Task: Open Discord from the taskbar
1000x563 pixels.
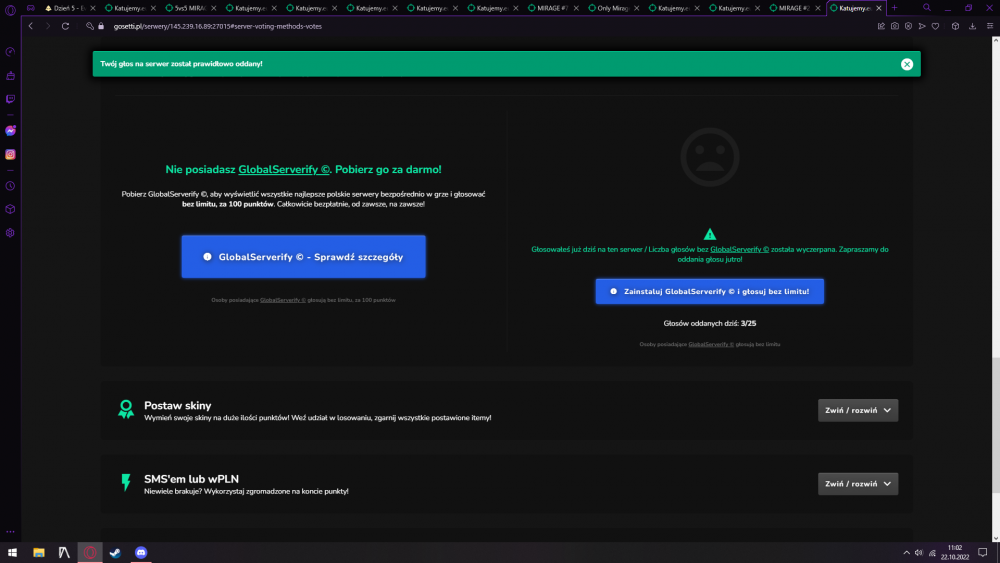Action: (x=141, y=552)
